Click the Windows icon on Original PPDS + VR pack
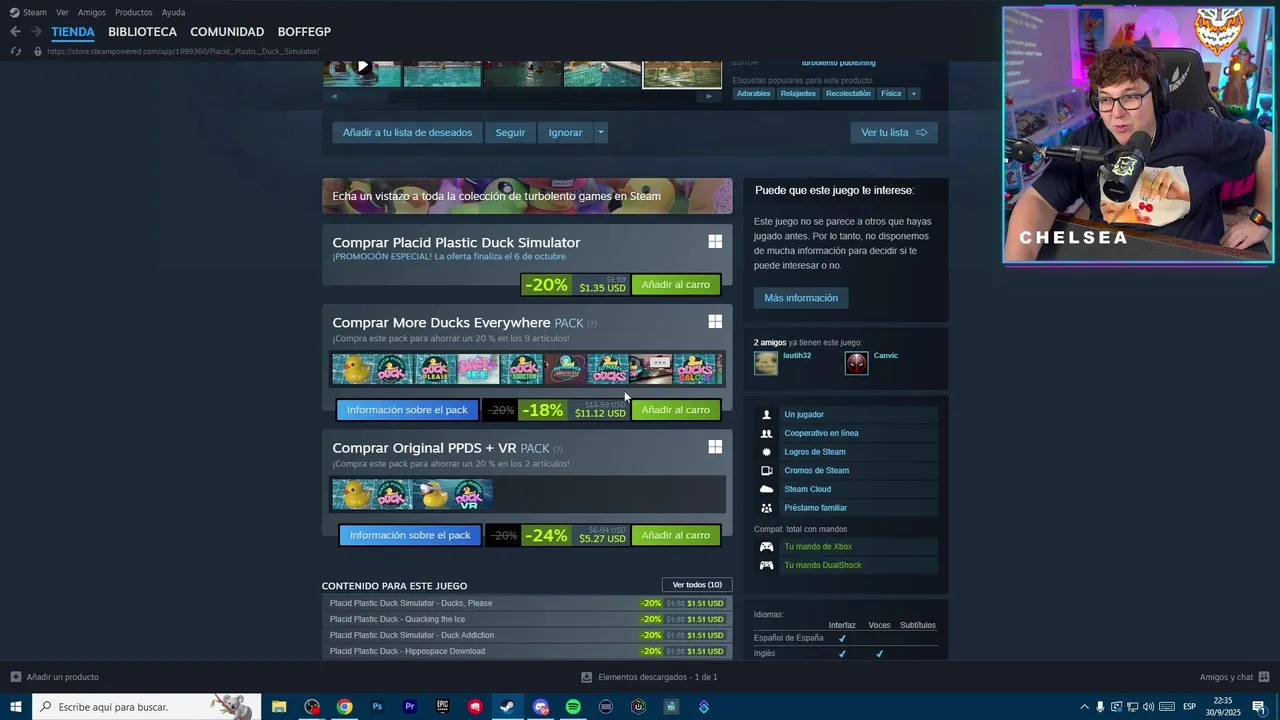This screenshot has height=720, width=1280. pyautogui.click(x=715, y=447)
